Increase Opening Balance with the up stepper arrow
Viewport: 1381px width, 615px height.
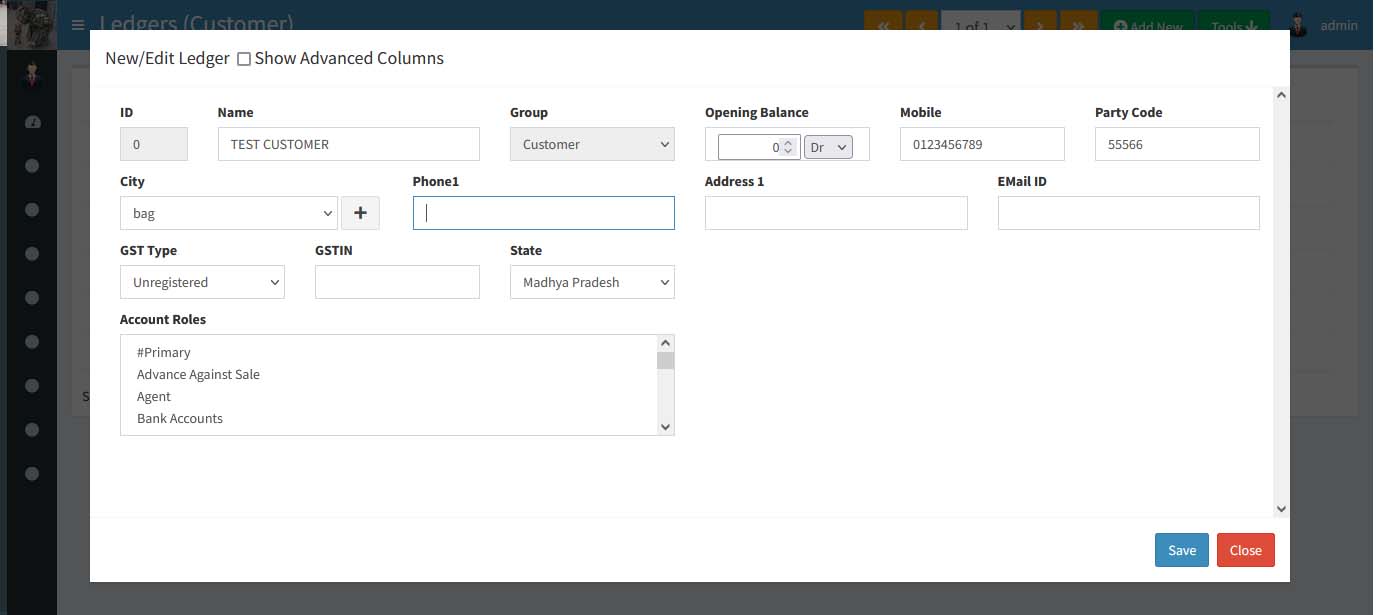[x=789, y=142]
